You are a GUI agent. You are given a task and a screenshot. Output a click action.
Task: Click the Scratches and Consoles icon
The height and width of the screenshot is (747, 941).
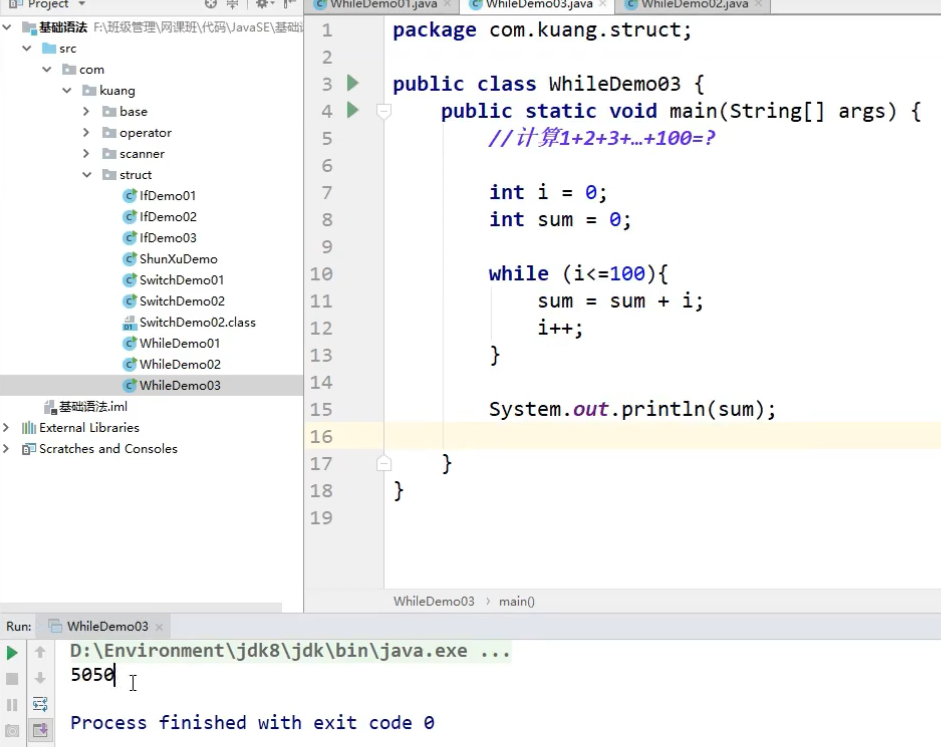click(29, 449)
